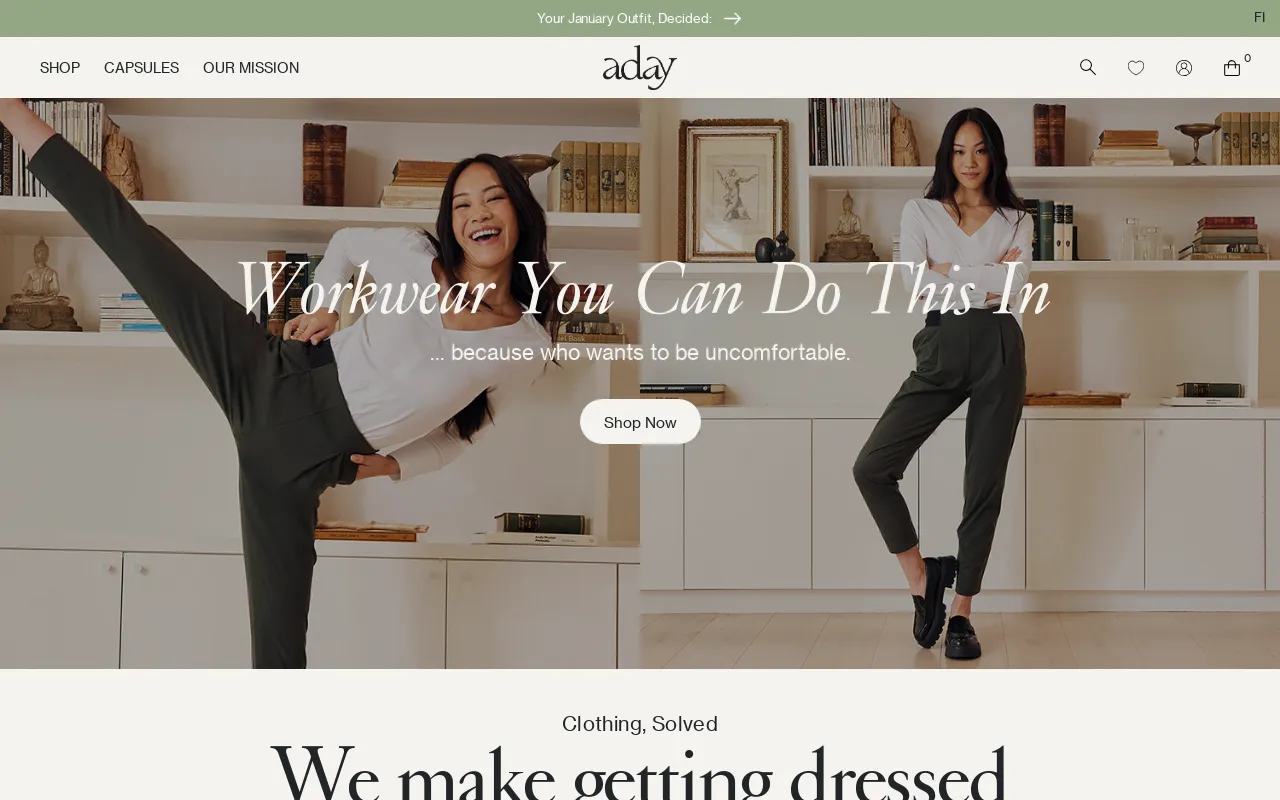Click the cart item count badge
This screenshot has width=1280, height=800.
[x=1248, y=58]
